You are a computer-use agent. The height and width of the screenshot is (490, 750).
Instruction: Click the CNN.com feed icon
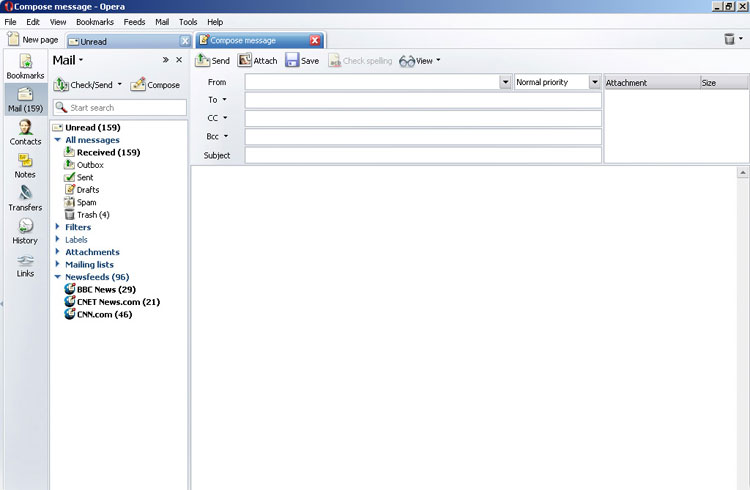tap(70, 314)
